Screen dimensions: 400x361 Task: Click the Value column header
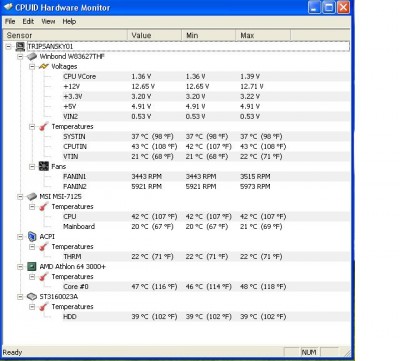point(155,35)
